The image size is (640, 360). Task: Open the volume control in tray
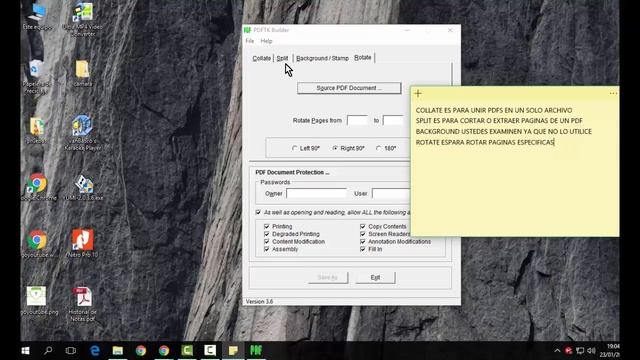click(591, 351)
